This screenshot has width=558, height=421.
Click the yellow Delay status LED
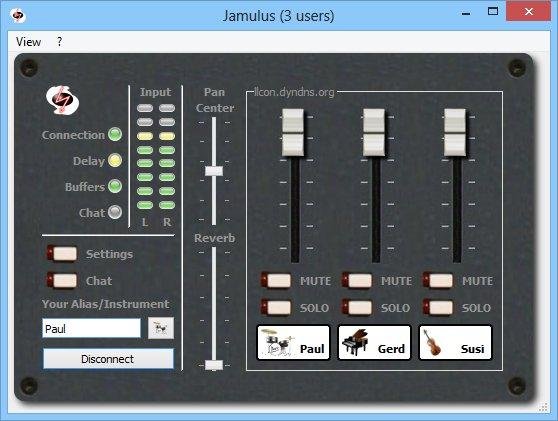[115, 160]
